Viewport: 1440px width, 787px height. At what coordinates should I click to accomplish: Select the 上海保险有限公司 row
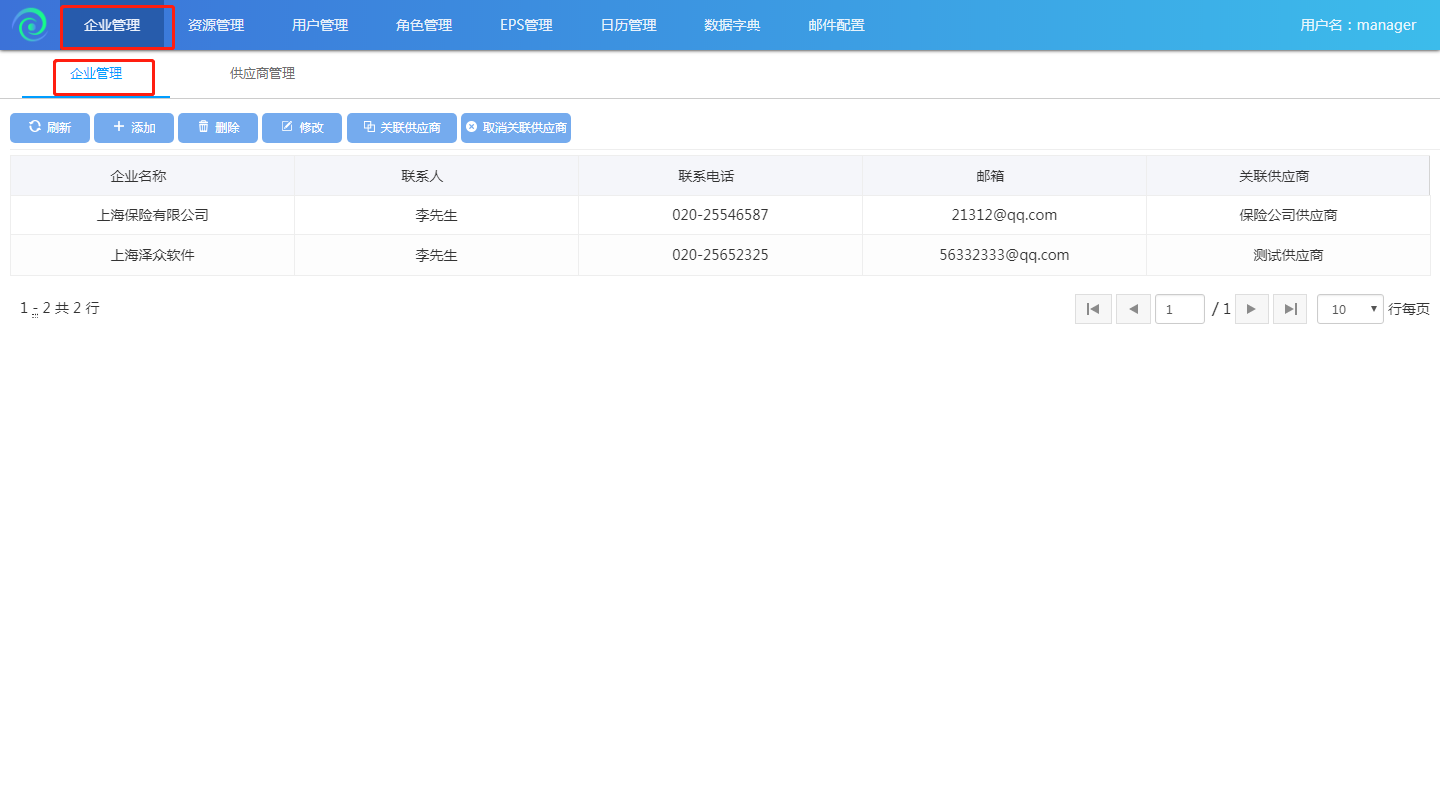[x=153, y=215]
